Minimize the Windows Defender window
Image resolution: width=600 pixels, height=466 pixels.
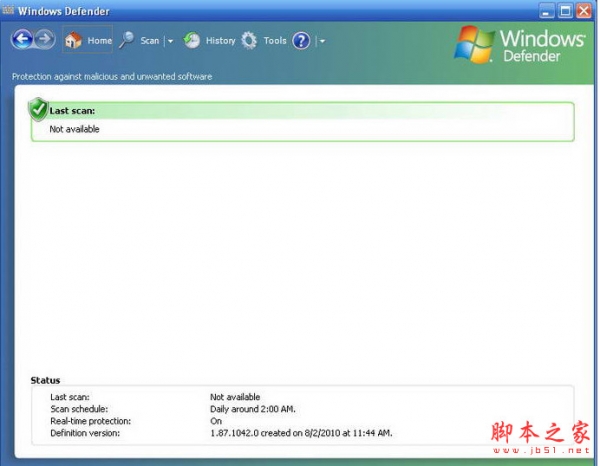[546, 11]
